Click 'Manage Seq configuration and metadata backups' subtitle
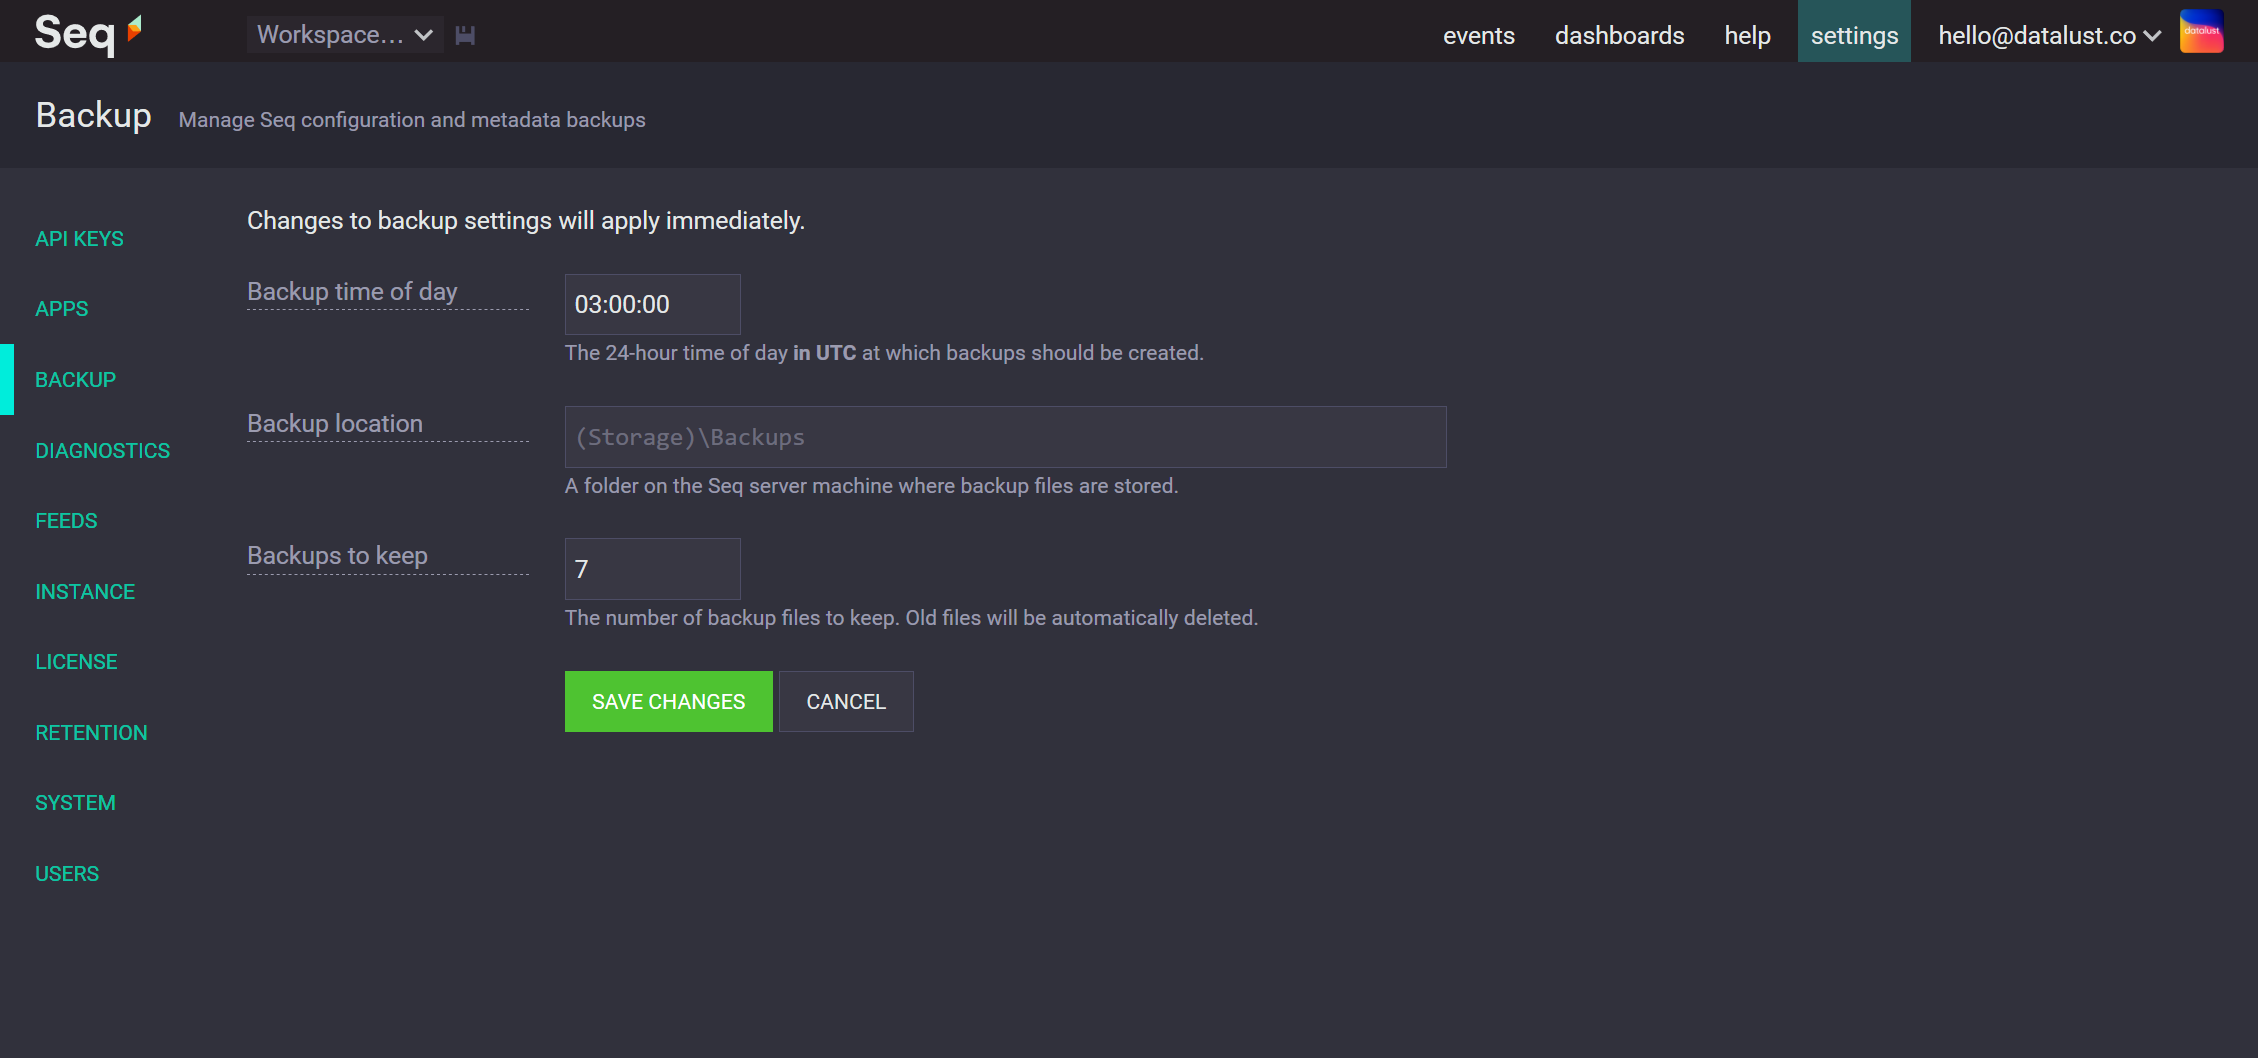 click(412, 120)
